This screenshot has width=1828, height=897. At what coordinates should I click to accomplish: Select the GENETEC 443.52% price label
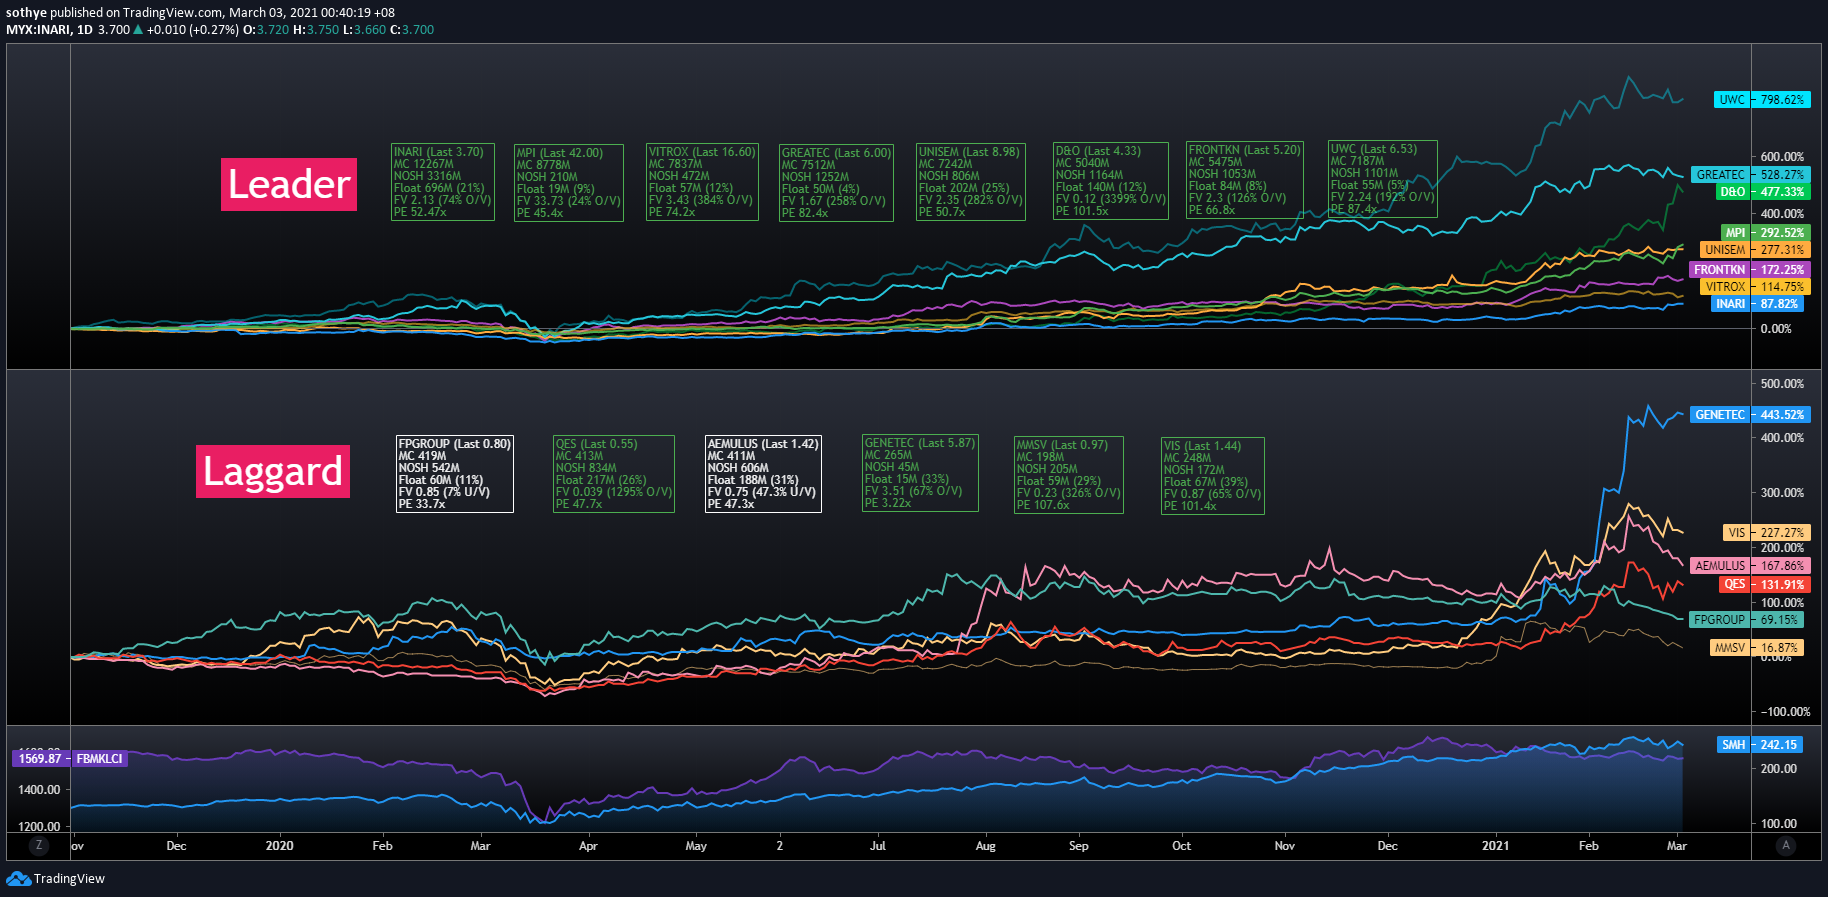click(1750, 414)
